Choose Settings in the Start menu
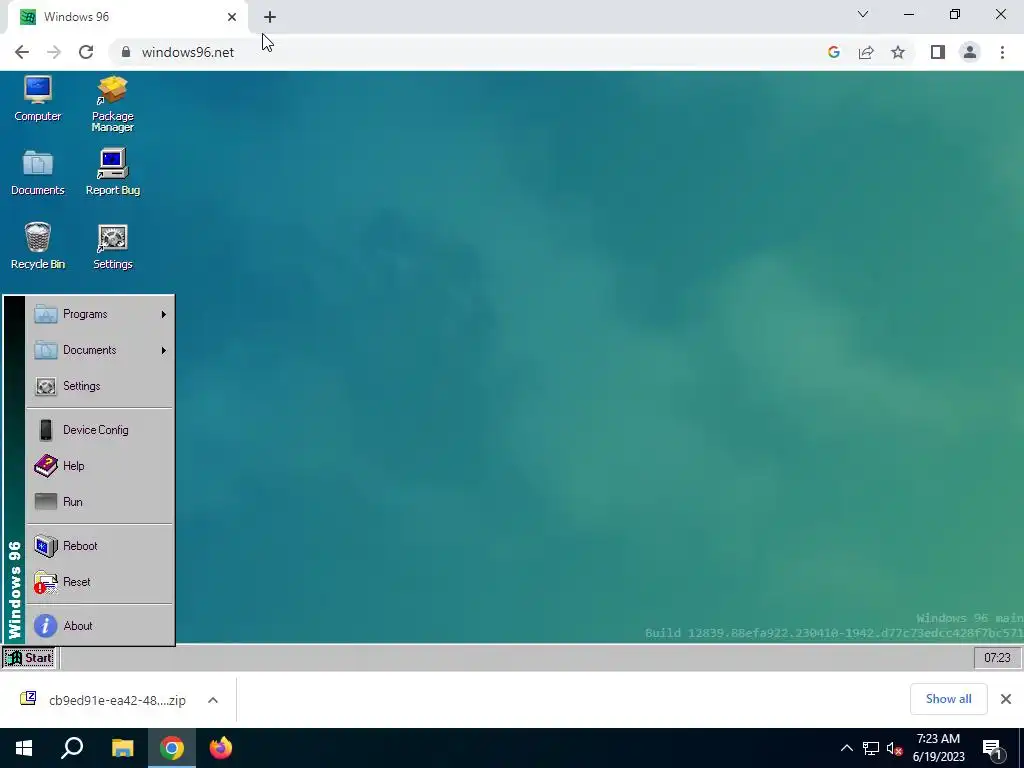This screenshot has width=1024, height=768. (100, 386)
